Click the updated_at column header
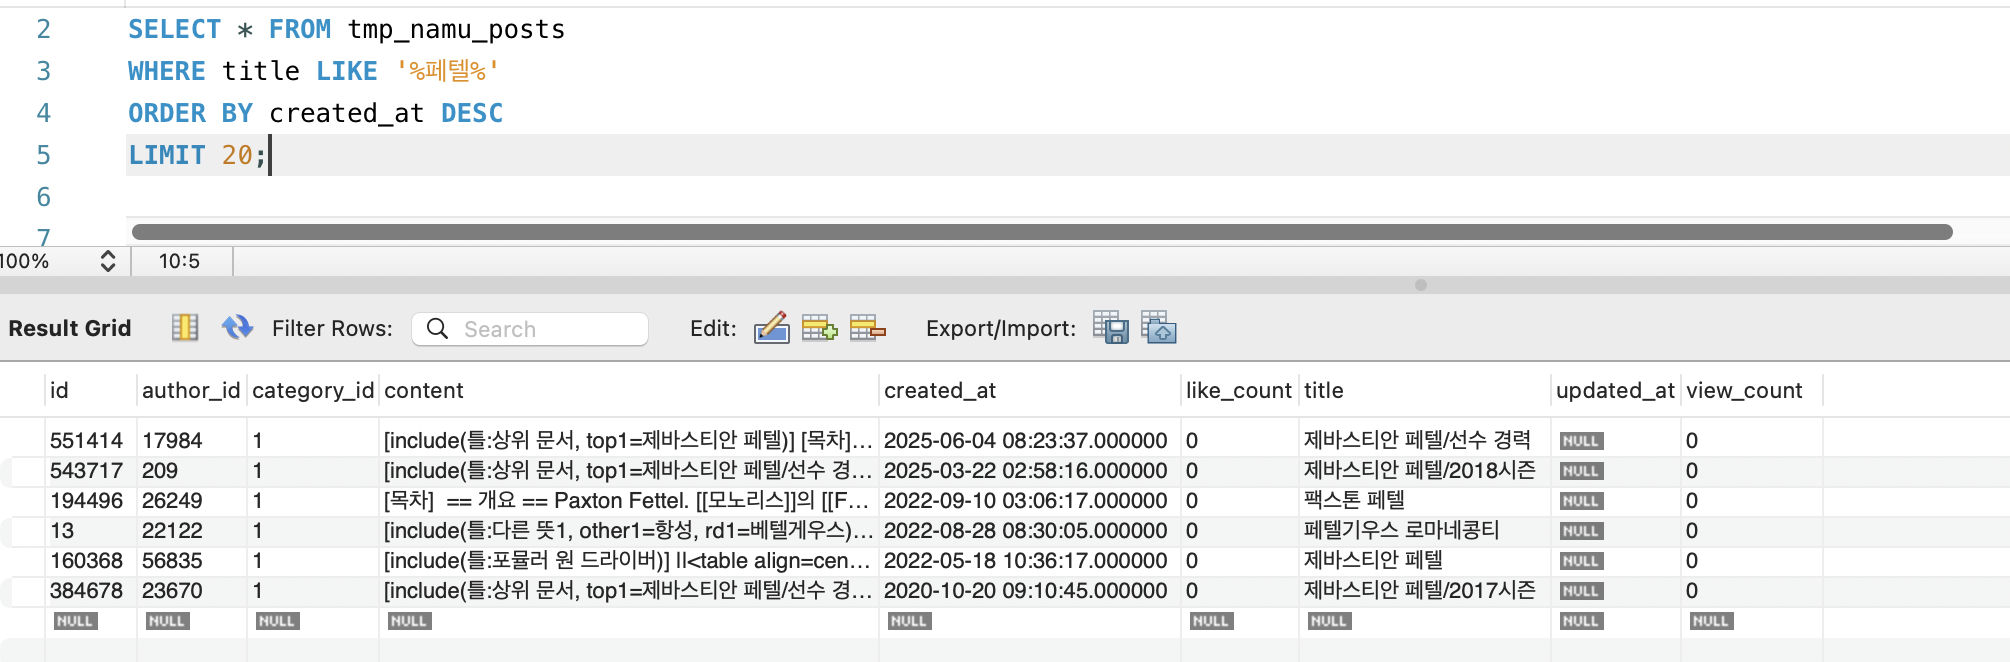The width and height of the screenshot is (2010, 662). pos(1615,391)
